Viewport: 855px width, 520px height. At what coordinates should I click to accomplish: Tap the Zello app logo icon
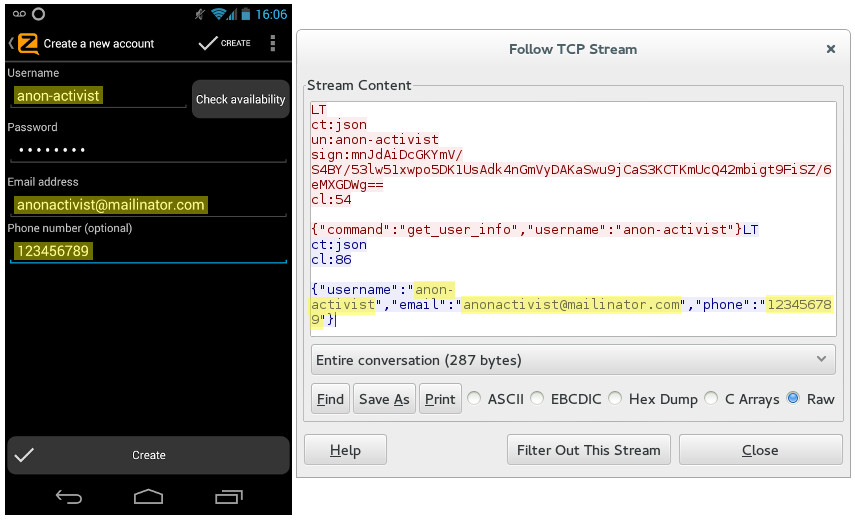pyautogui.click(x=28, y=43)
